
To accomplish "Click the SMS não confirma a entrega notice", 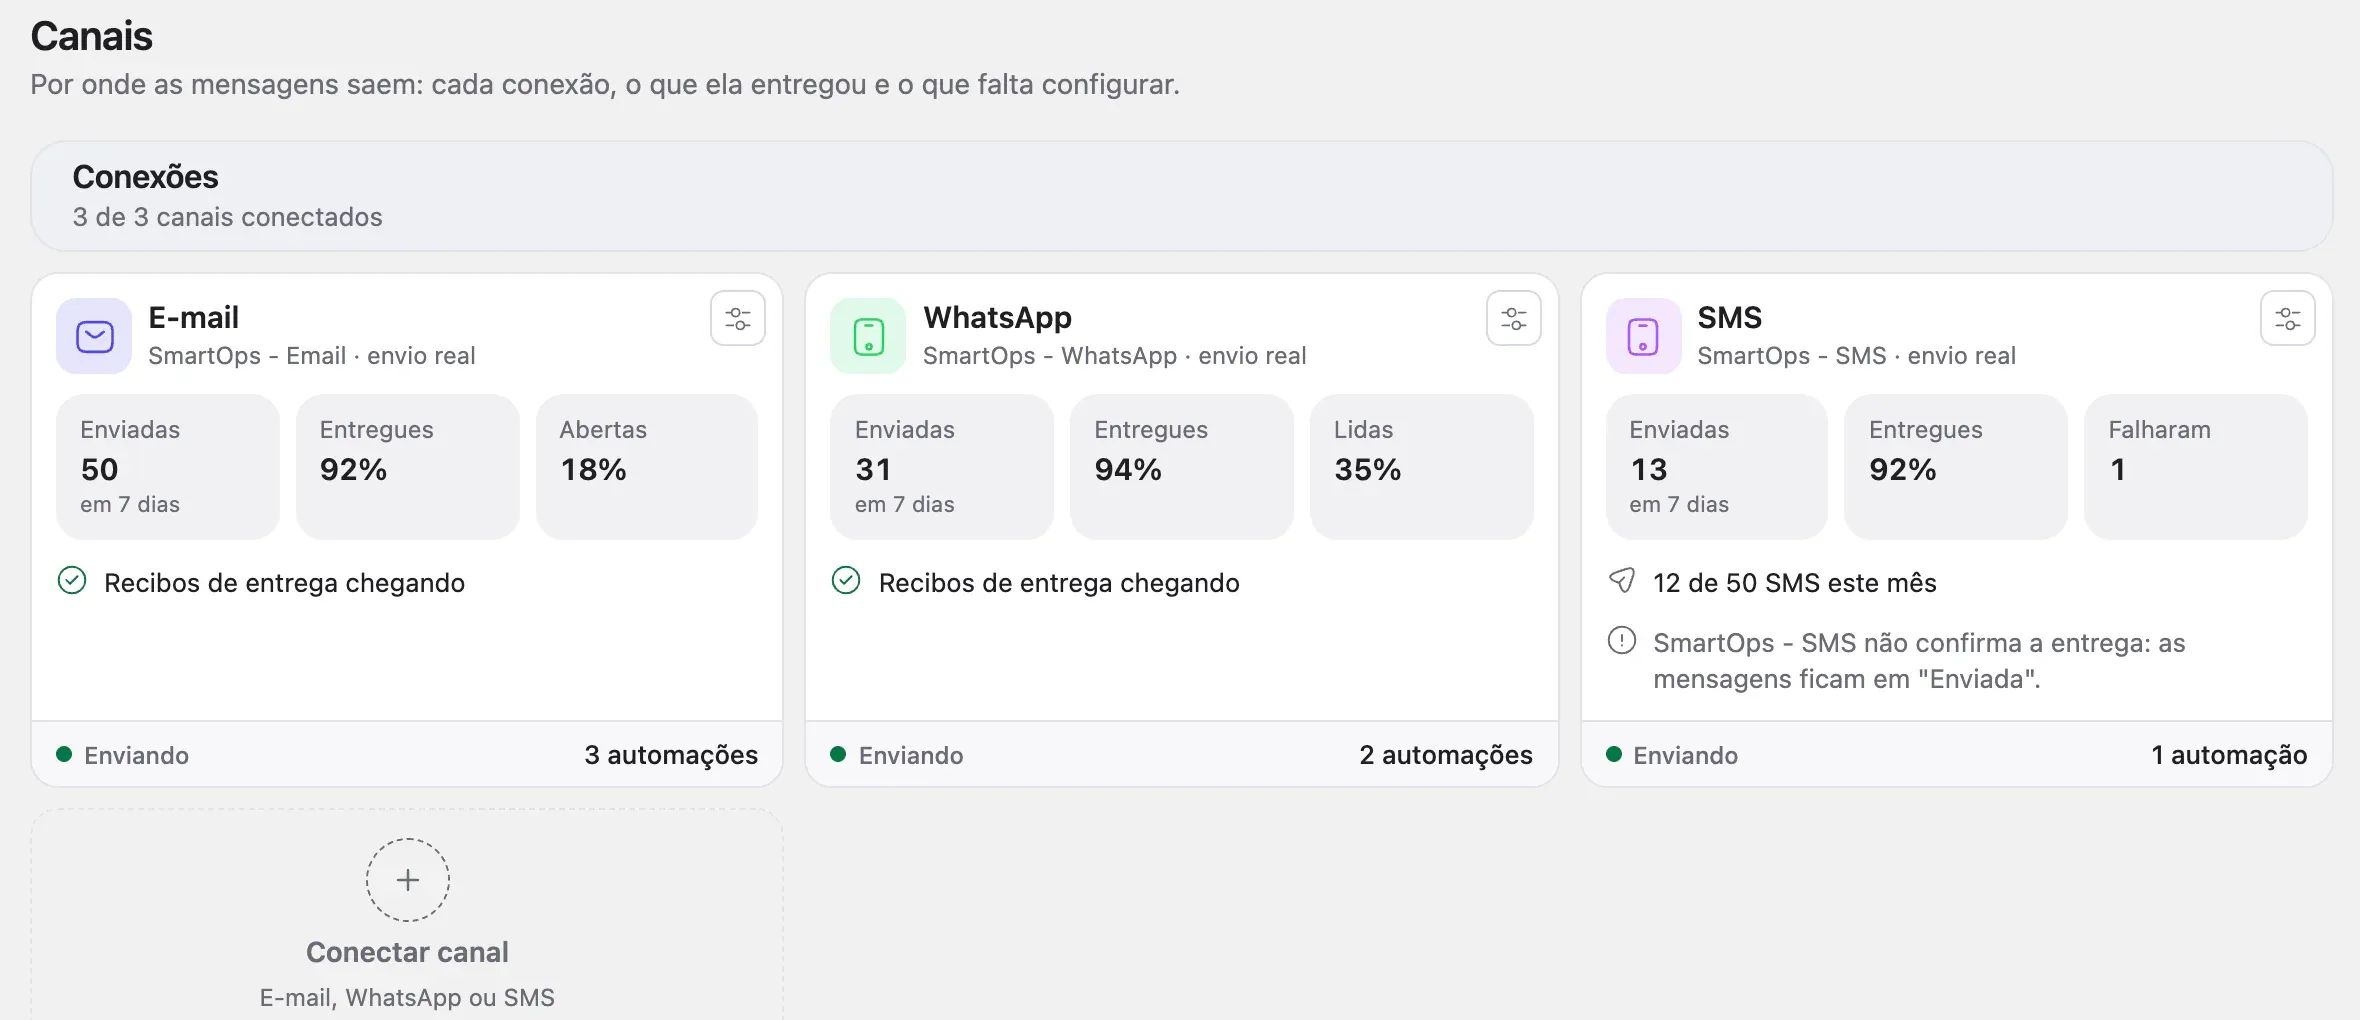I will [x=1919, y=661].
